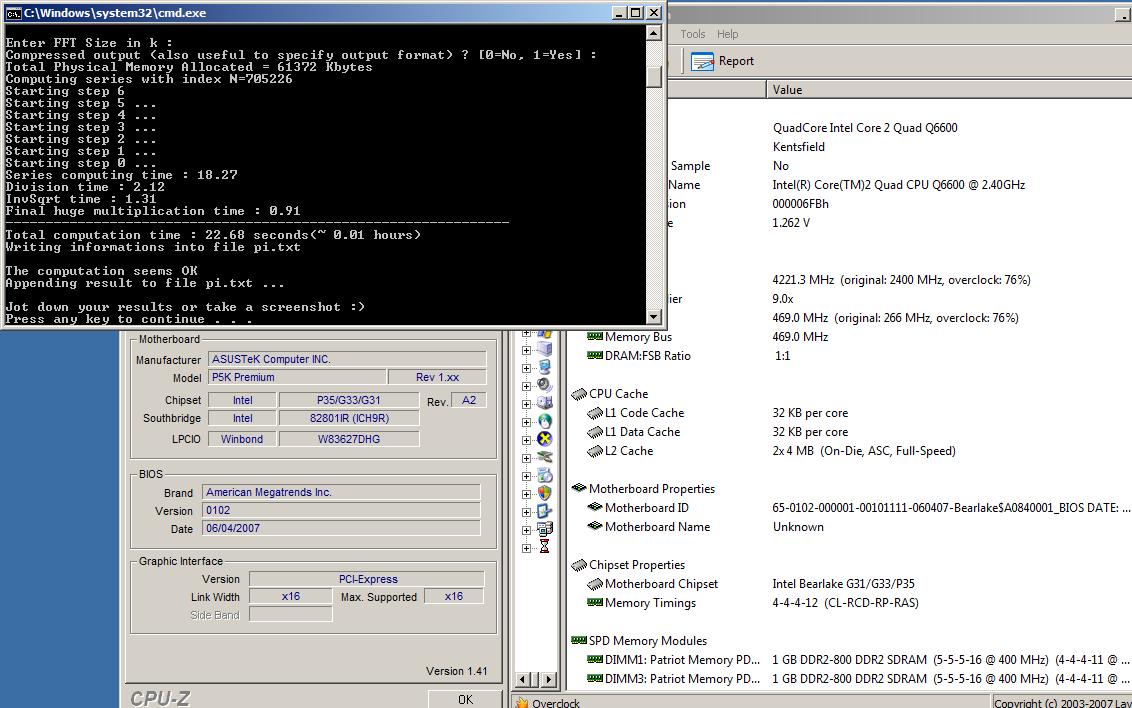Select the Storage drive icon in Everest tree

[544, 403]
